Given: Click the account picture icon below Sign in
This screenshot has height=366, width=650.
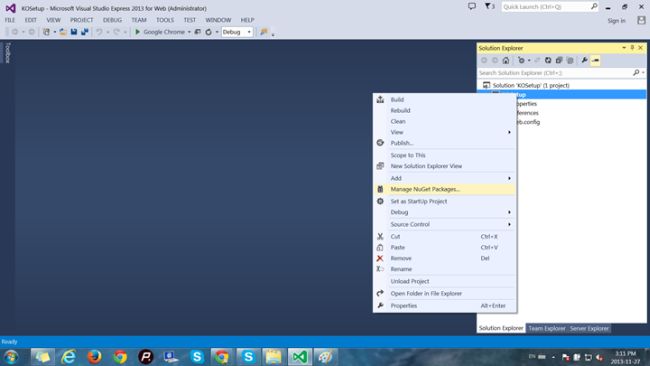Looking at the screenshot, I should tap(641, 20).
